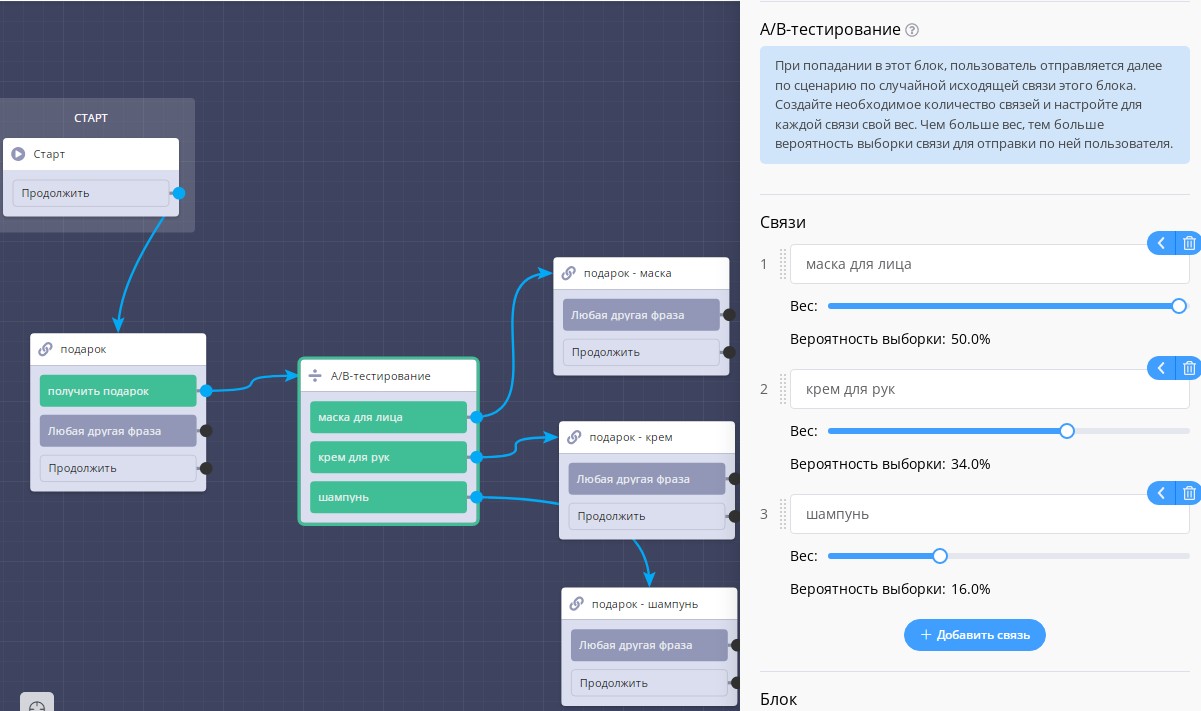Click the weight slider handle for 'крем для рук'

pos(1066,431)
